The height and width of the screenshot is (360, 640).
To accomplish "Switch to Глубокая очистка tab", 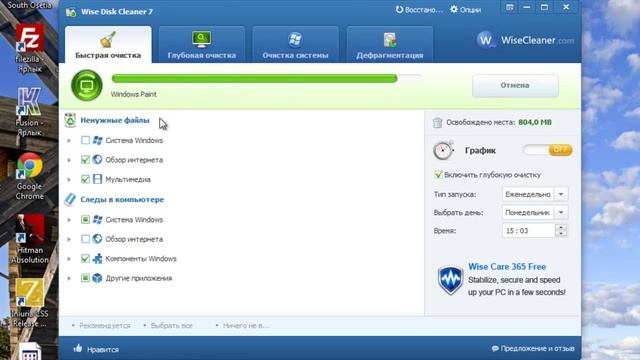I will point(202,44).
